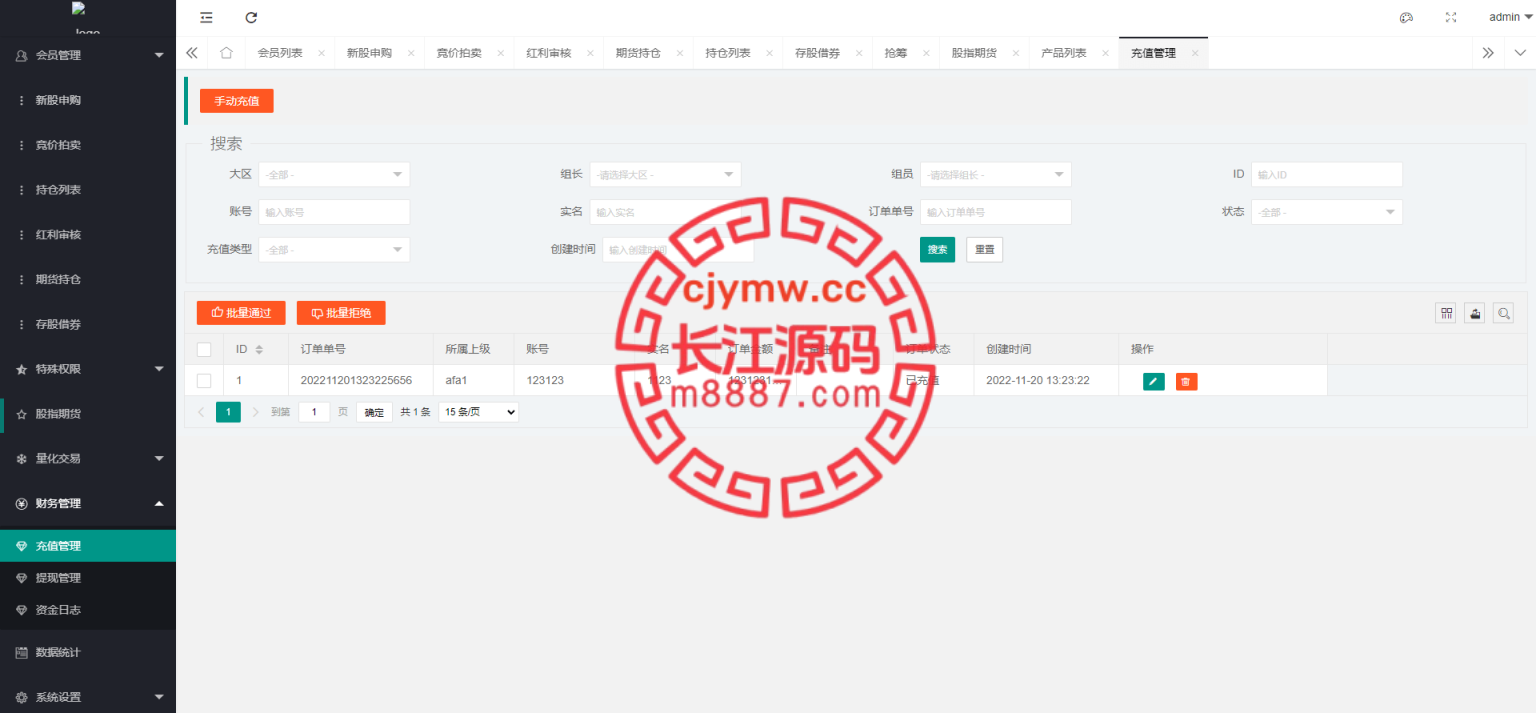Close the 充值管理 tab
The height and width of the screenshot is (713, 1536).
click(x=1195, y=53)
